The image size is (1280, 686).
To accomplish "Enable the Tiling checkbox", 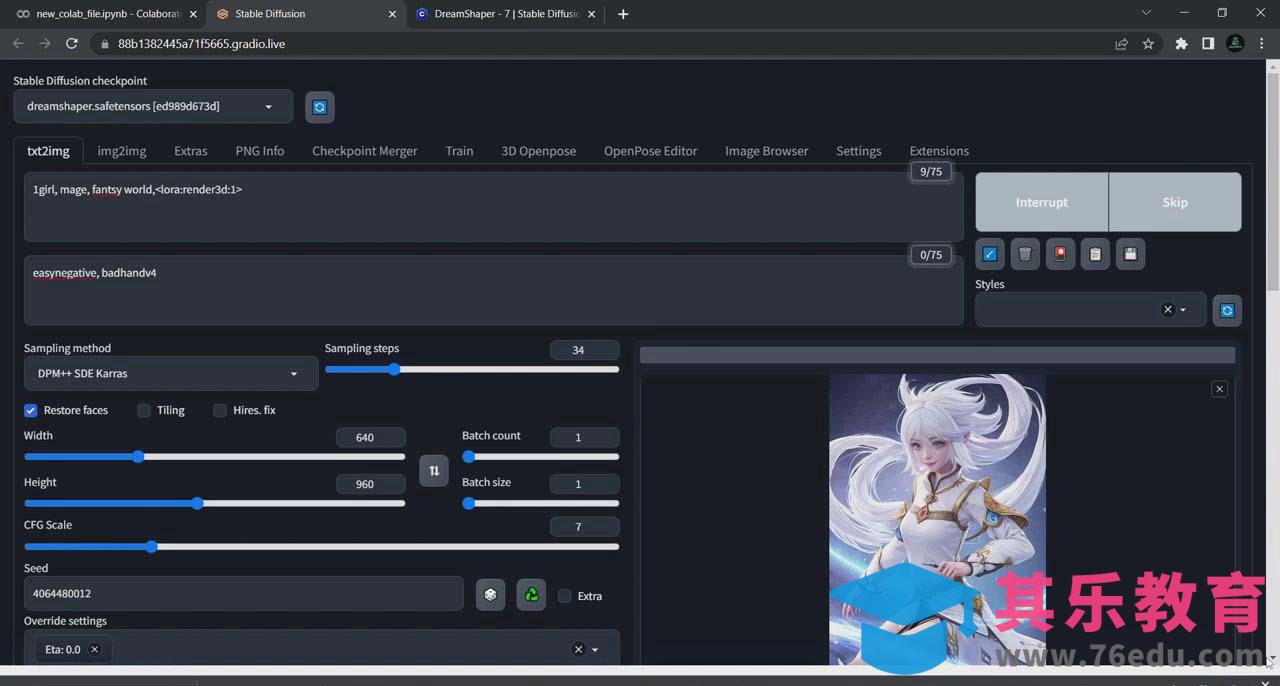I will coord(144,411).
